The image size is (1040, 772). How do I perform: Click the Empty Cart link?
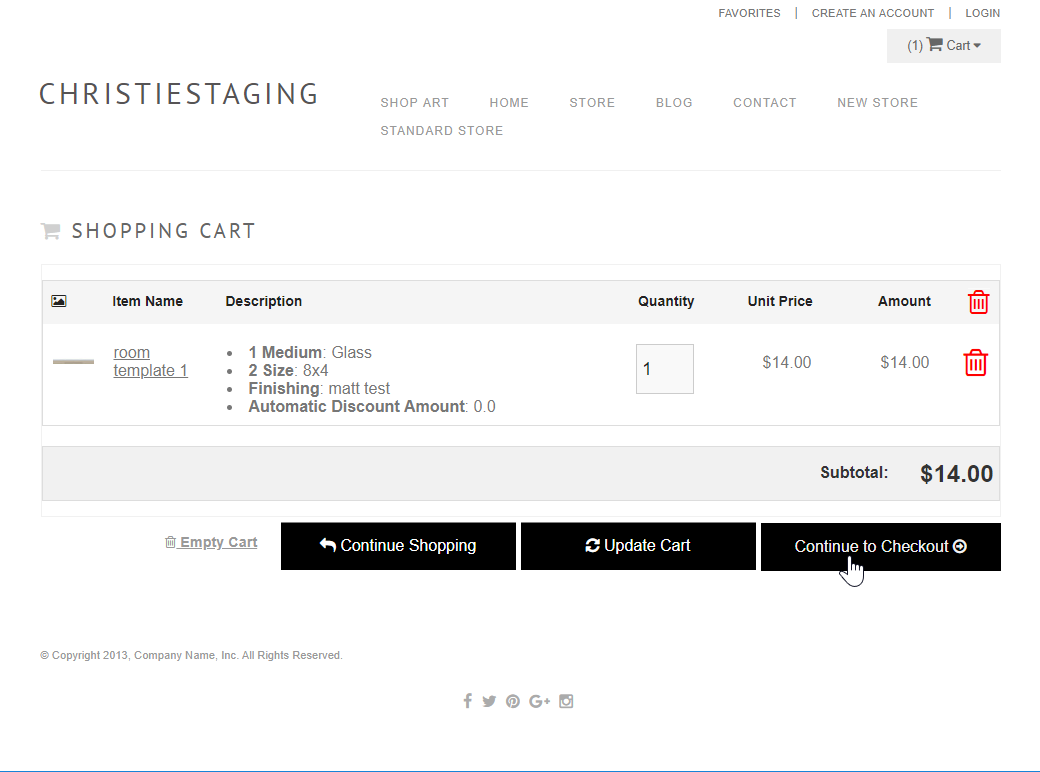click(211, 542)
